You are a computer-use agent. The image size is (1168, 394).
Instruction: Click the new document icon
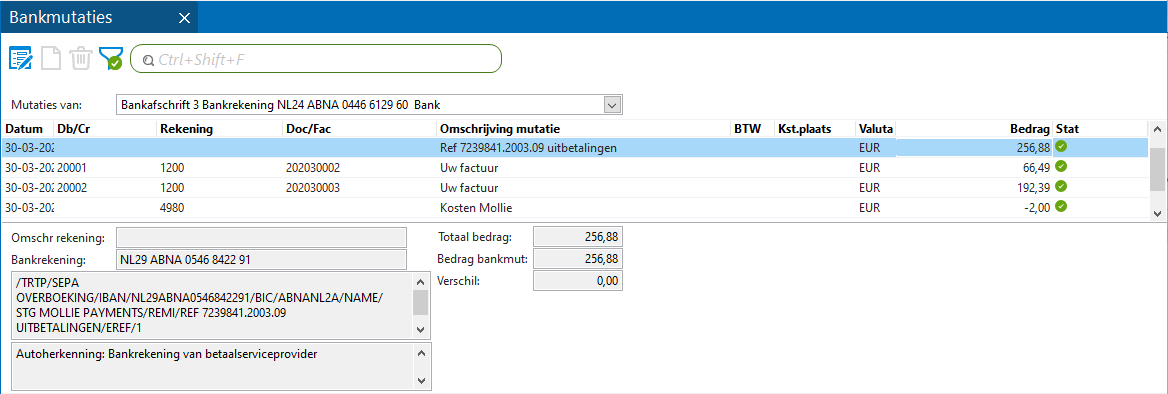[x=51, y=58]
